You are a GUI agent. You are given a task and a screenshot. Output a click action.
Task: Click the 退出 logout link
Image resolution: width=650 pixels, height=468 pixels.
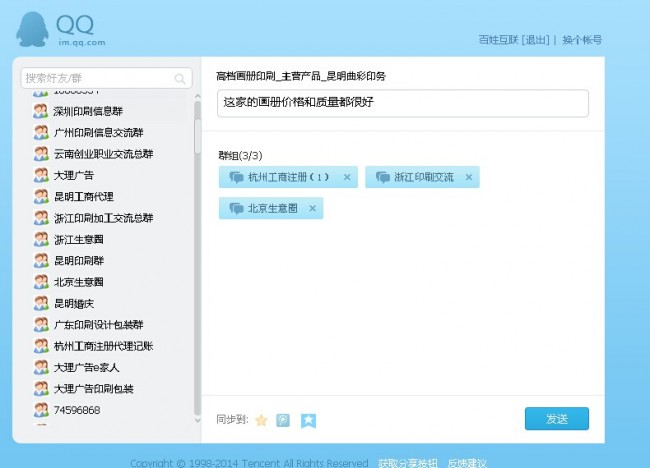[535, 40]
